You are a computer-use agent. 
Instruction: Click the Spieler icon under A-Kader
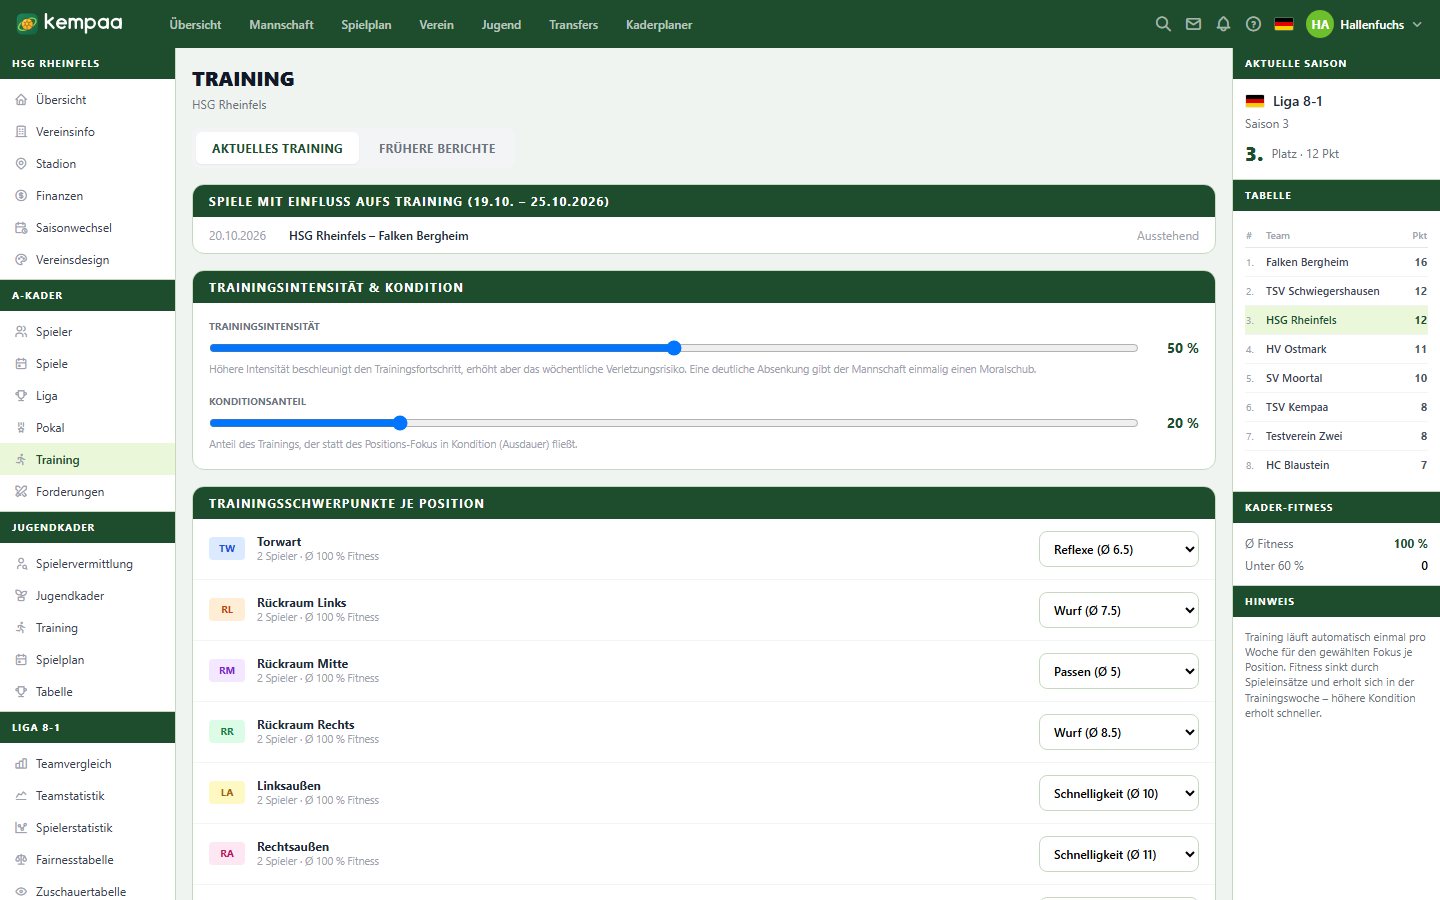tap(21, 332)
